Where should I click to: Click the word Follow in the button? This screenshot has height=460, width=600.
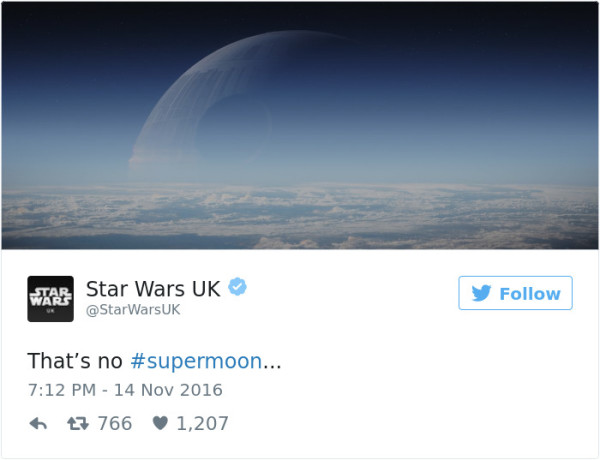pyautogui.click(x=530, y=294)
